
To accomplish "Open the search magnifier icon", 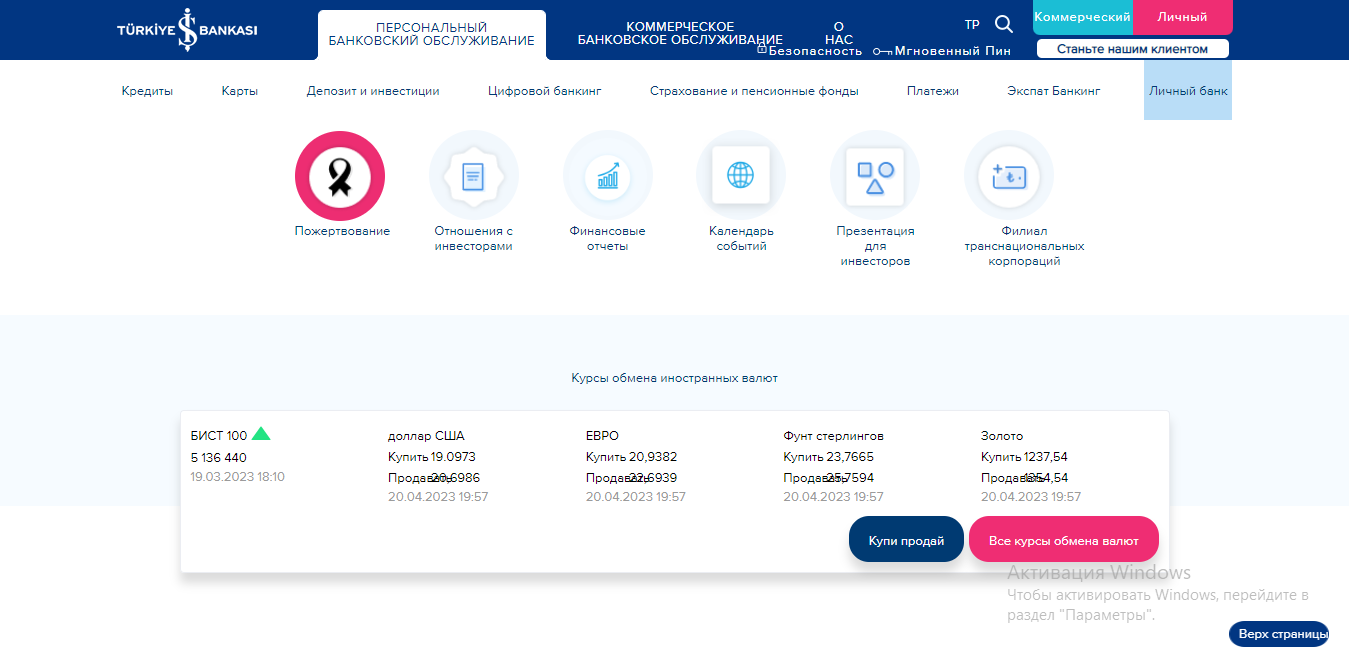I will [x=1004, y=25].
